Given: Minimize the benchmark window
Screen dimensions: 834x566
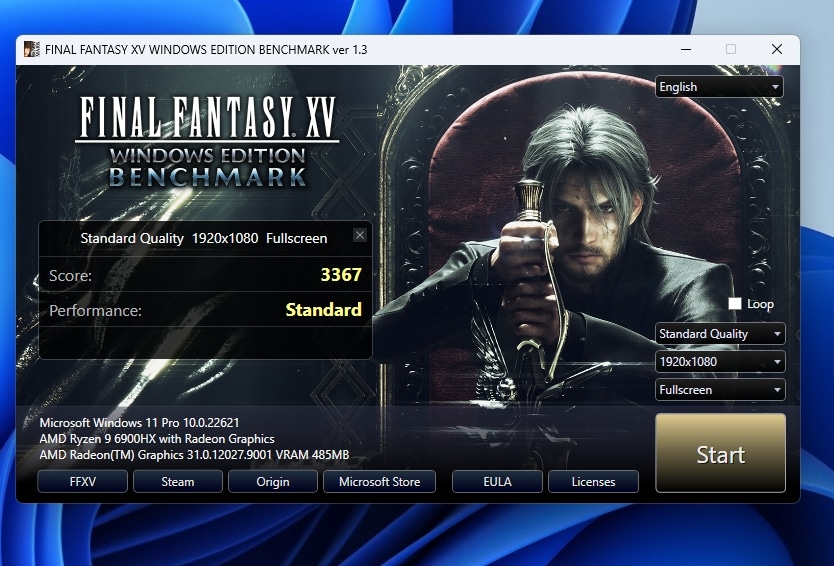Looking at the screenshot, I should [x=685, y=50].
